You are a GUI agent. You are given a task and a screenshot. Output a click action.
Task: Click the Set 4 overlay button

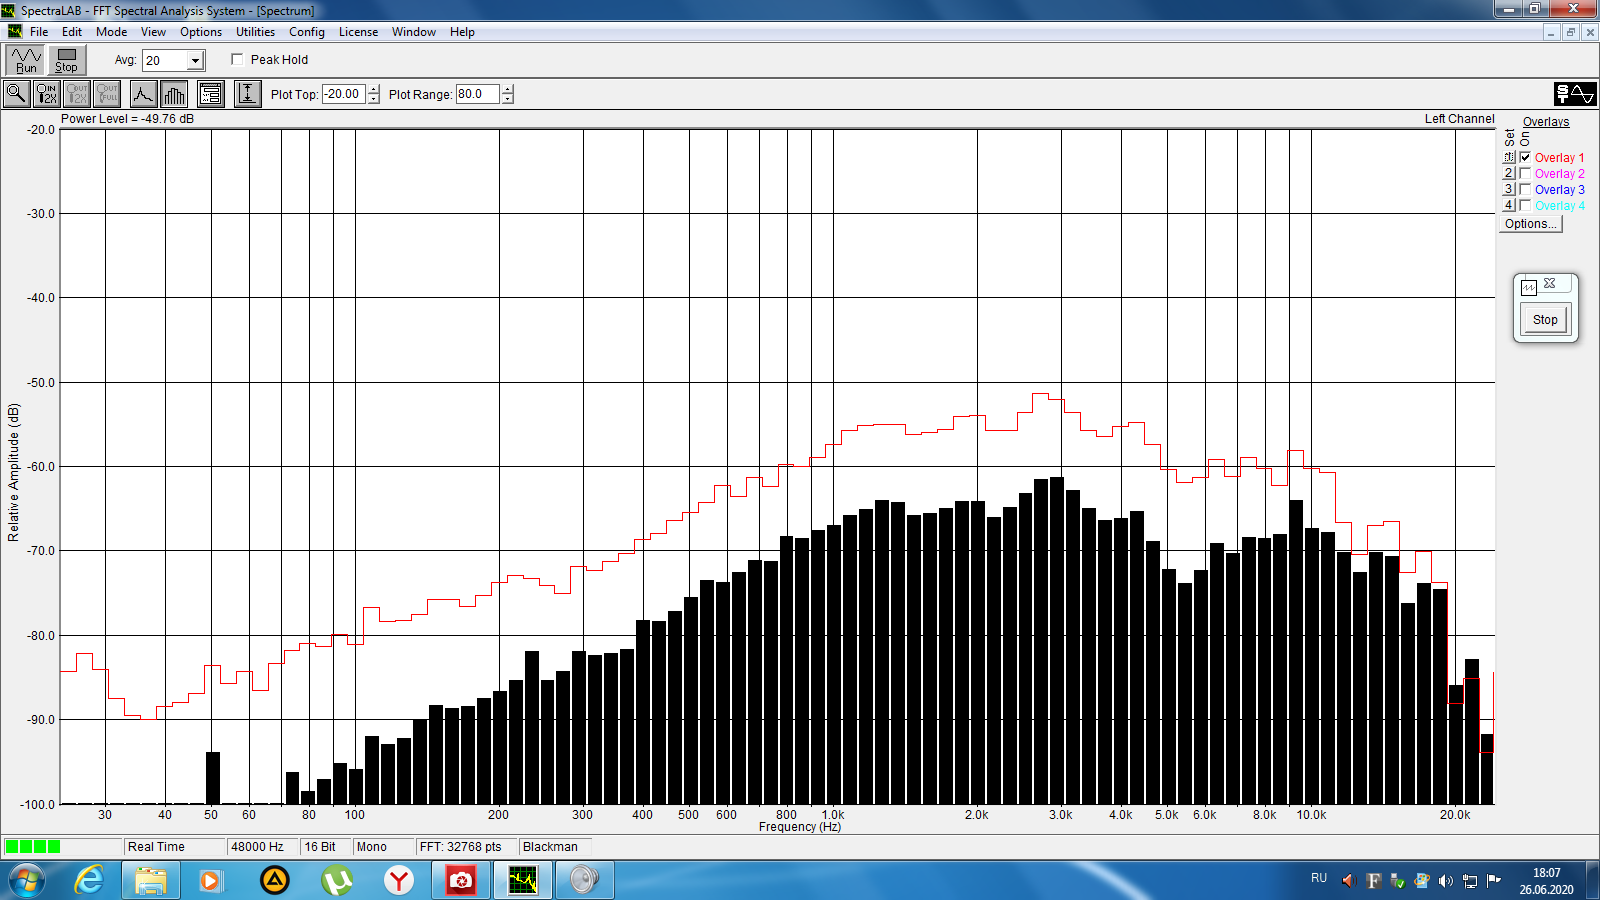click(1509, 205)
